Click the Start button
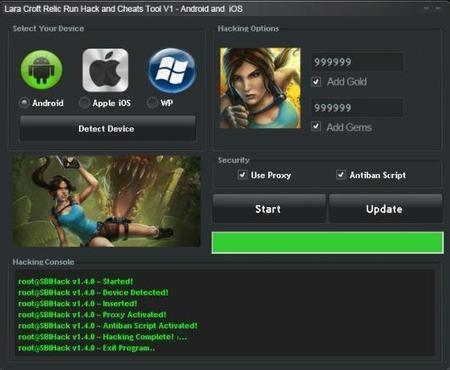 (x=269, y=209)
